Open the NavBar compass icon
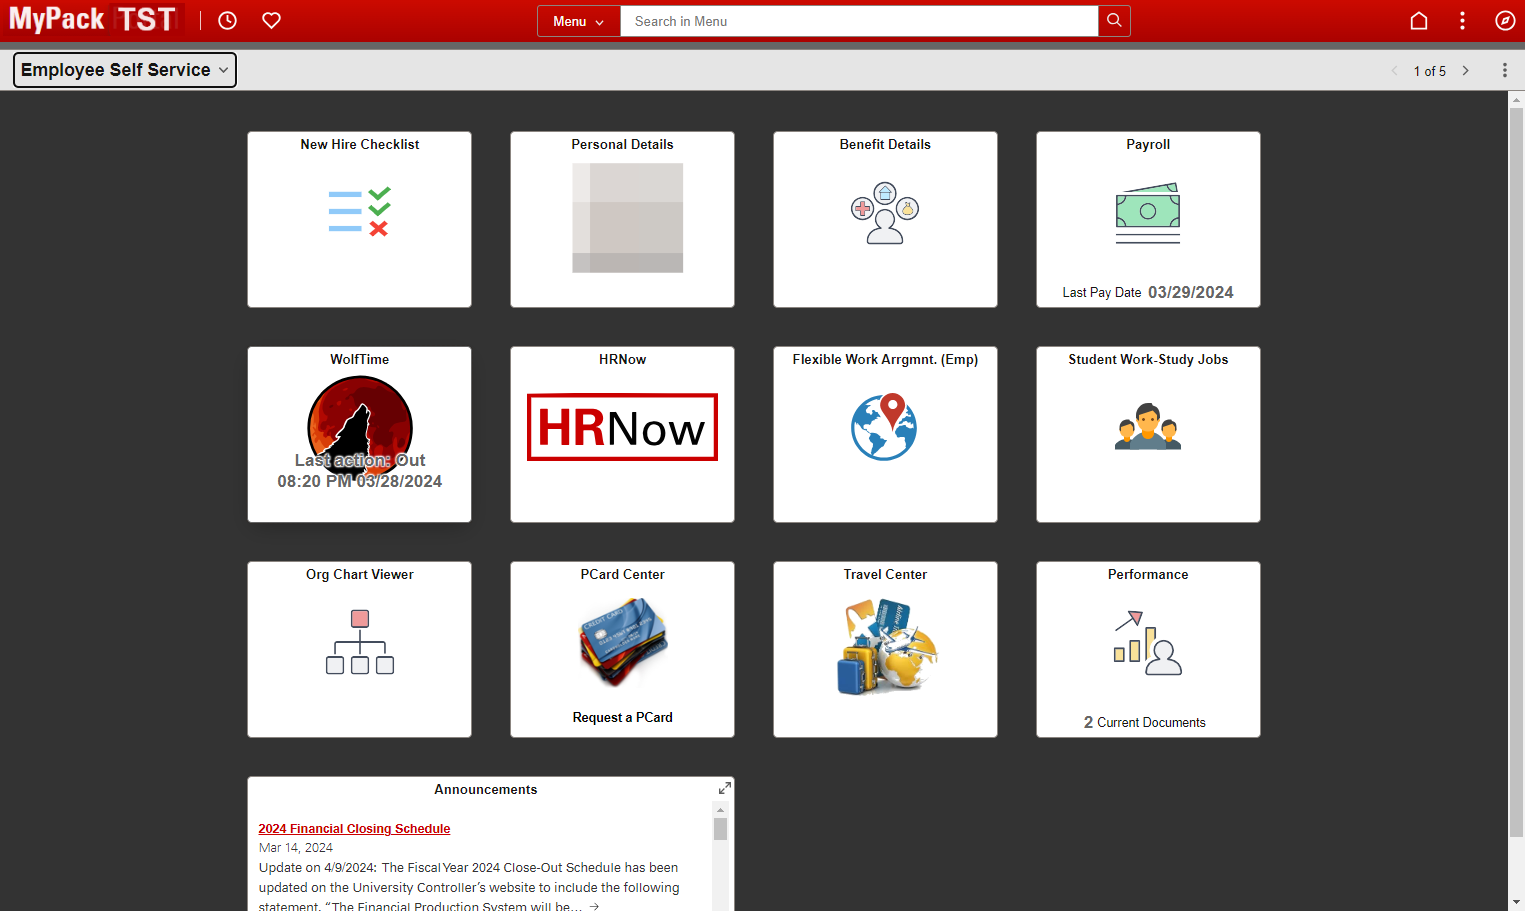The height and width of the screenshot is (911, 1525). tap(1505, 20)
